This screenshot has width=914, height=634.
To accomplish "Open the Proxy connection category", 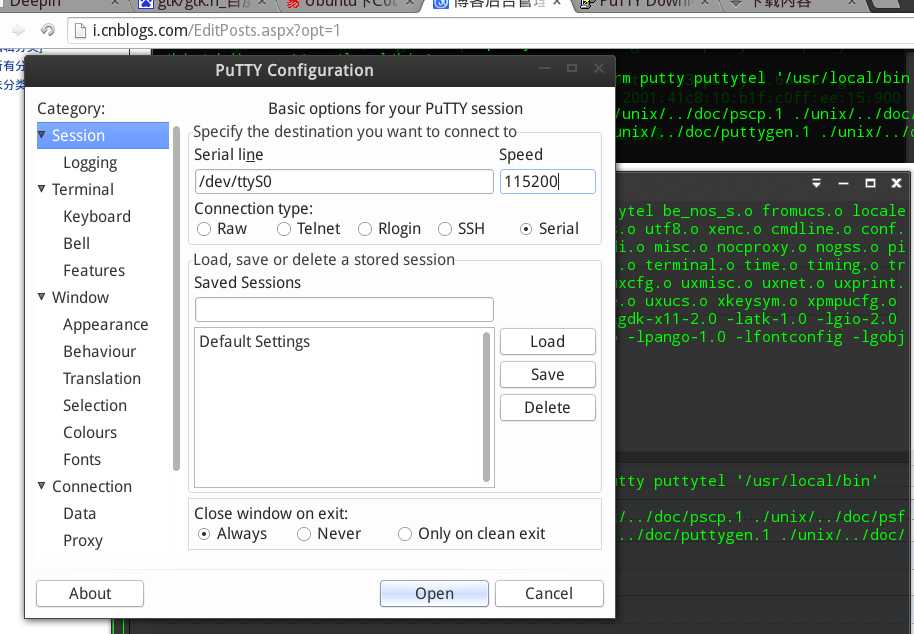I will (83, 541).
